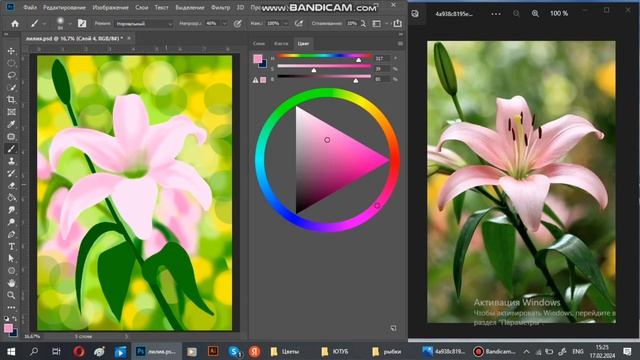This screenshot has height=360, width=640.
Task: Toggle the airbrush build-up icon
Action: pyautogui.click(x=299, y=24)
